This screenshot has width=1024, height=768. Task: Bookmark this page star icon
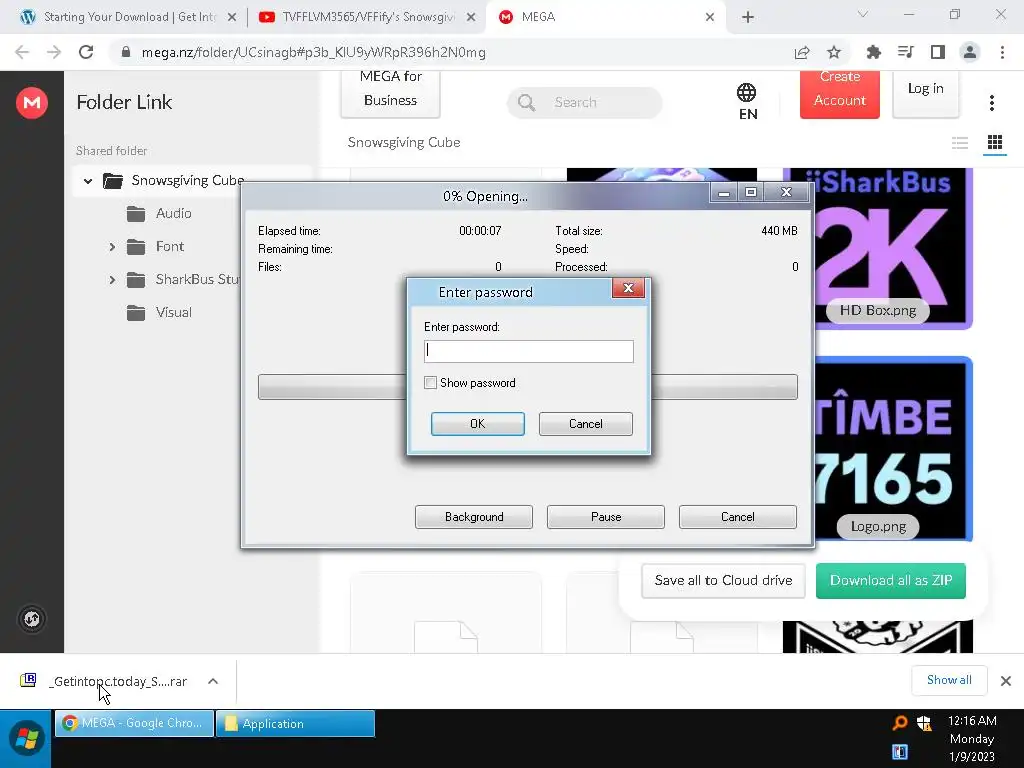834,52
